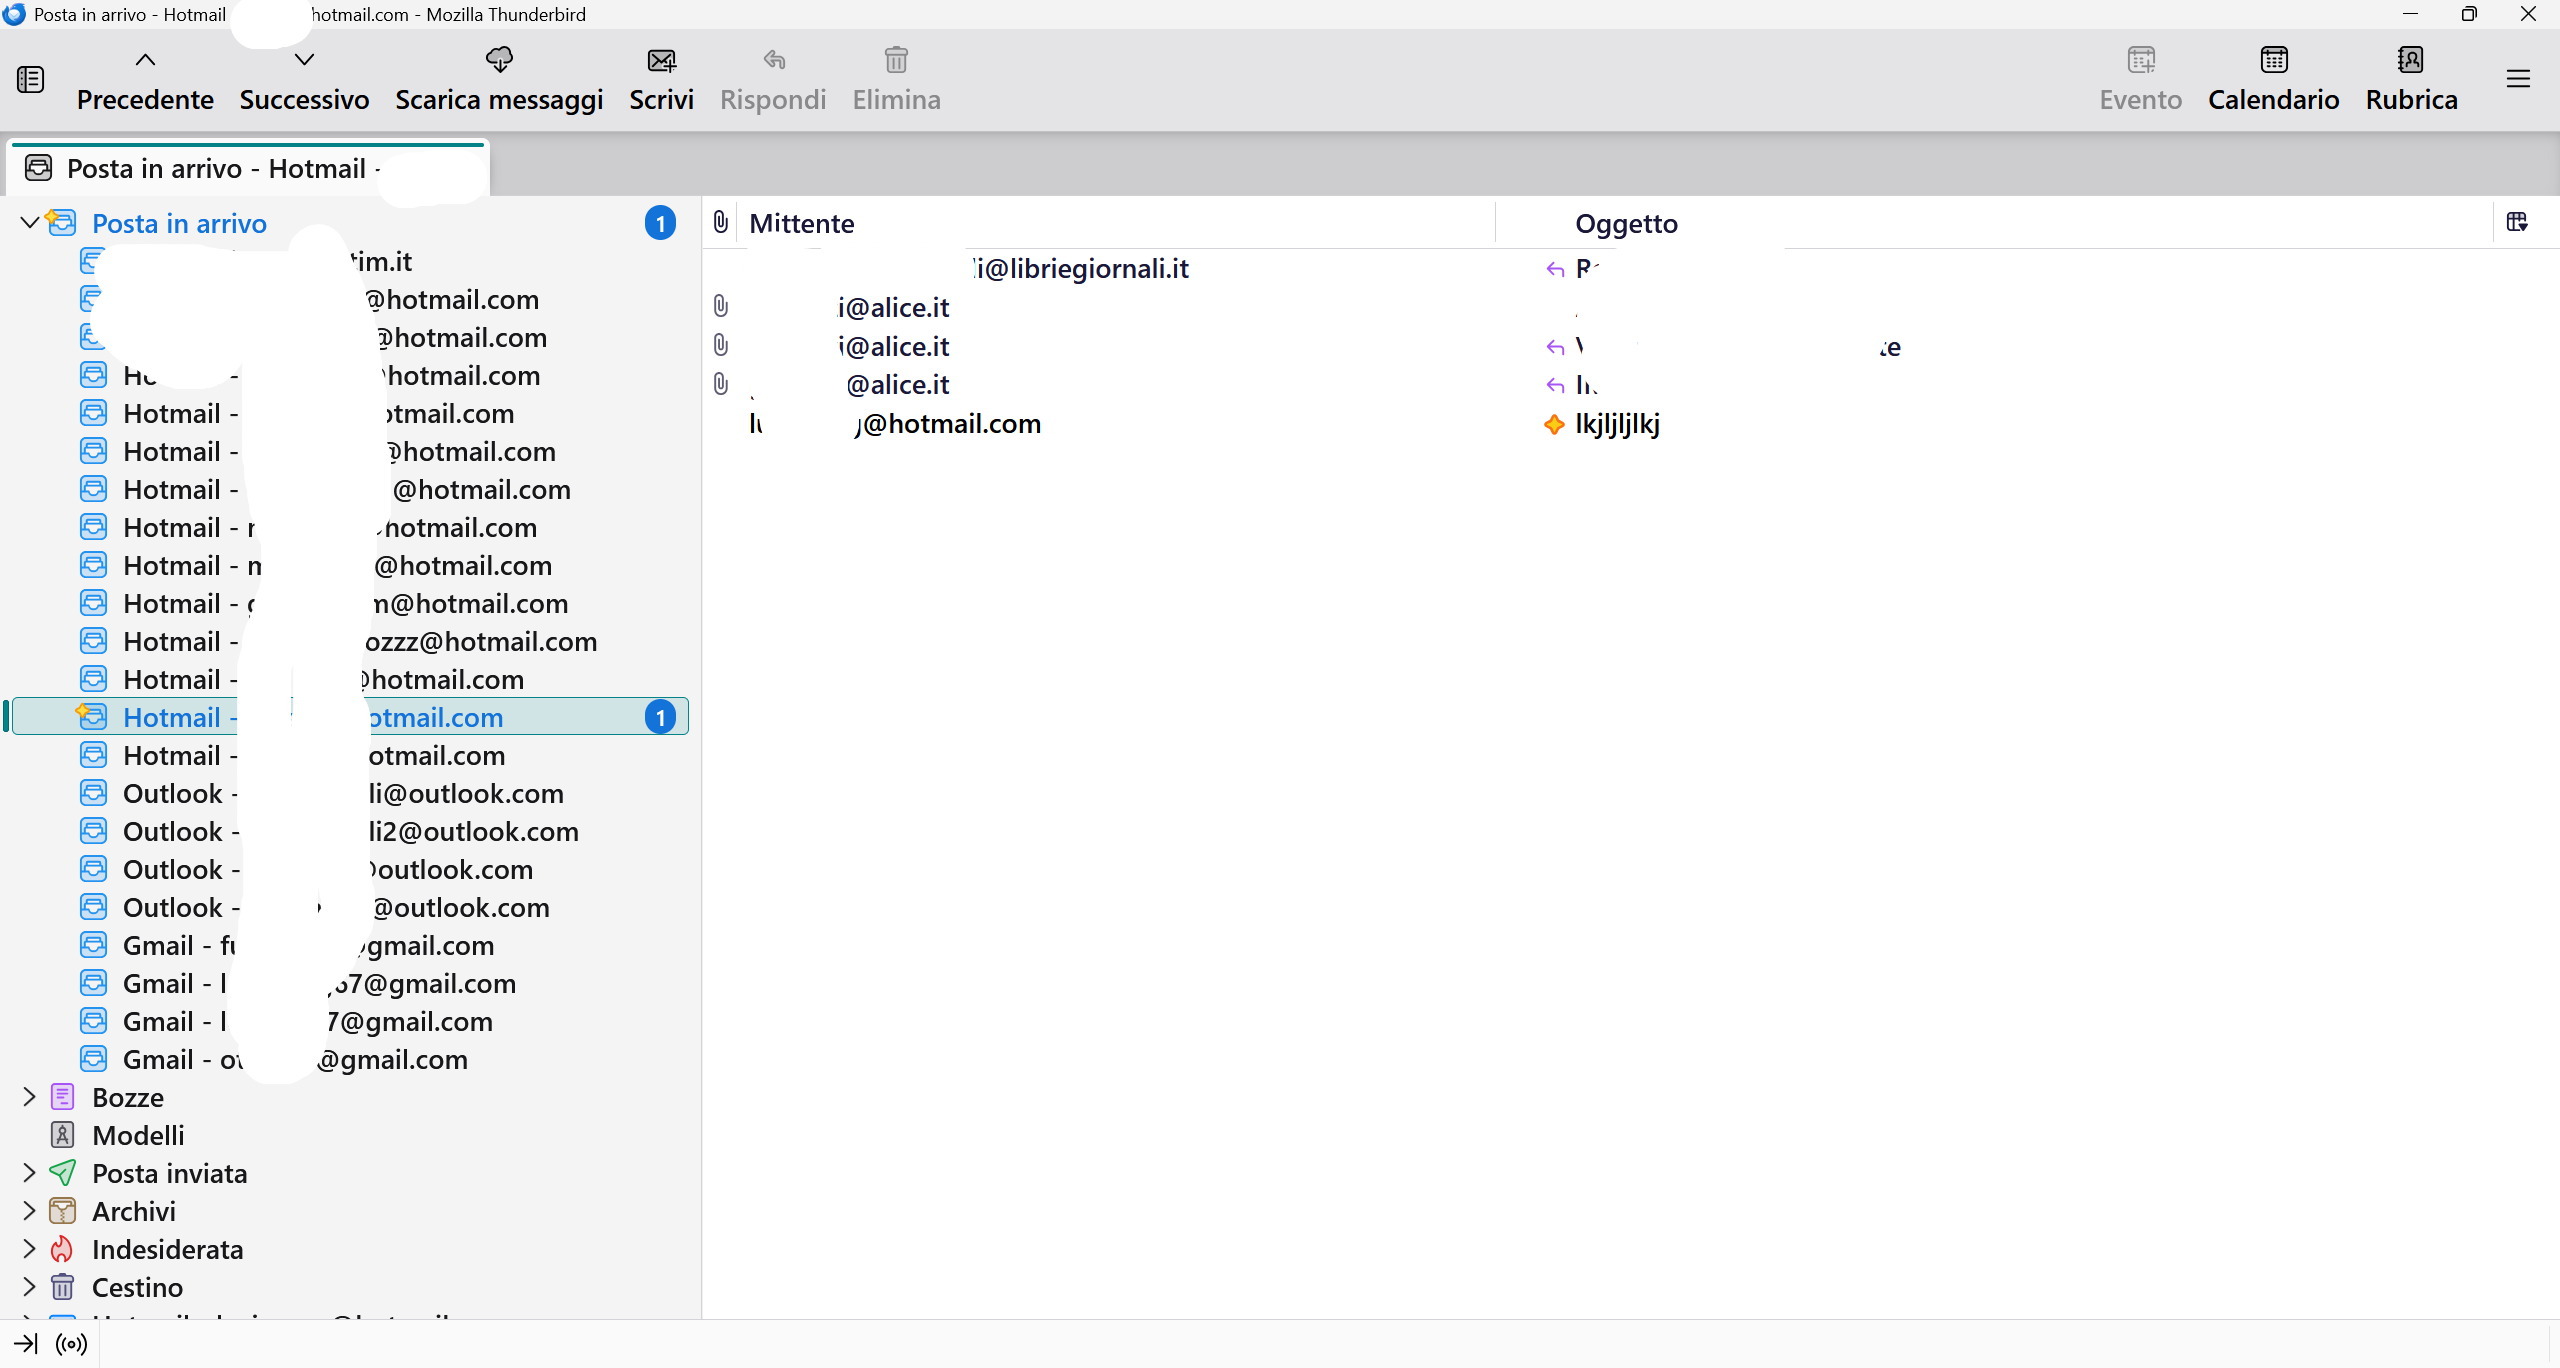The height and width of the screenshot is (1368, 2560).
Task: Click the Cestino trash can icon
Action: (62, 1287)
